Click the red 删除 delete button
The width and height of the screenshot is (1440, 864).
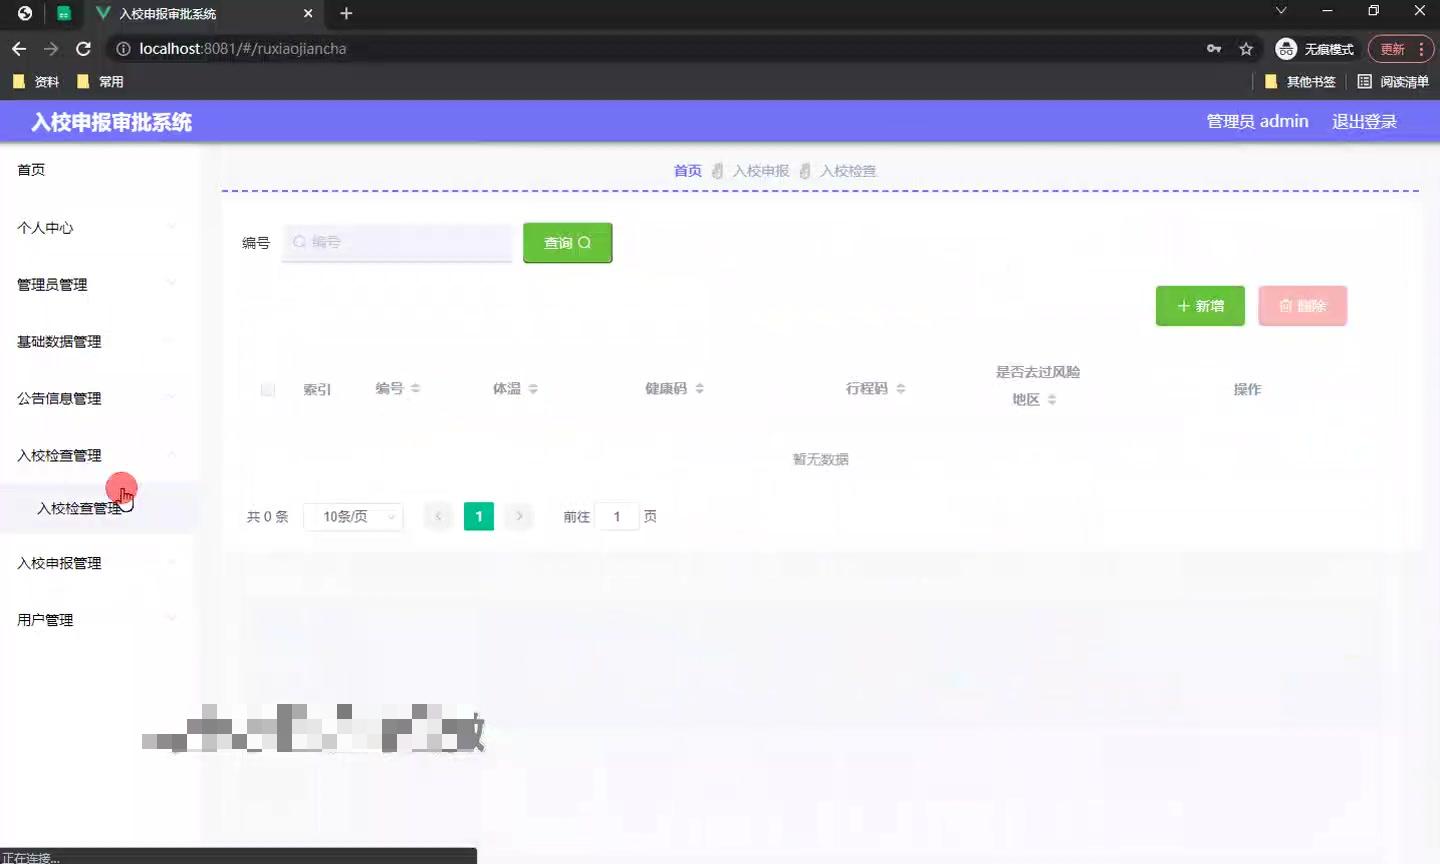coord(1302,306)
